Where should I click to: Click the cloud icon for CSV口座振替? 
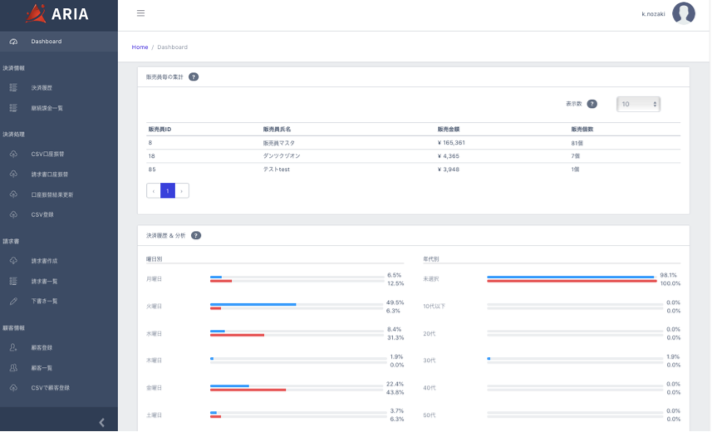point(13,154)
